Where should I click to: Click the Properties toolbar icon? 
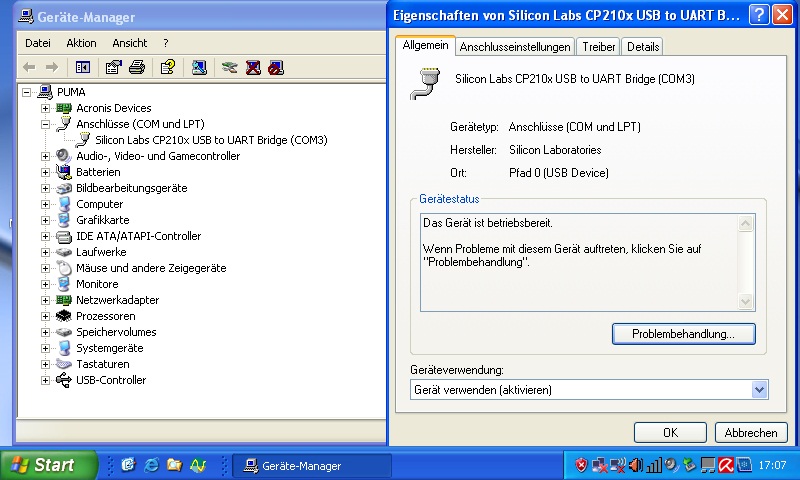click(114, 67)
